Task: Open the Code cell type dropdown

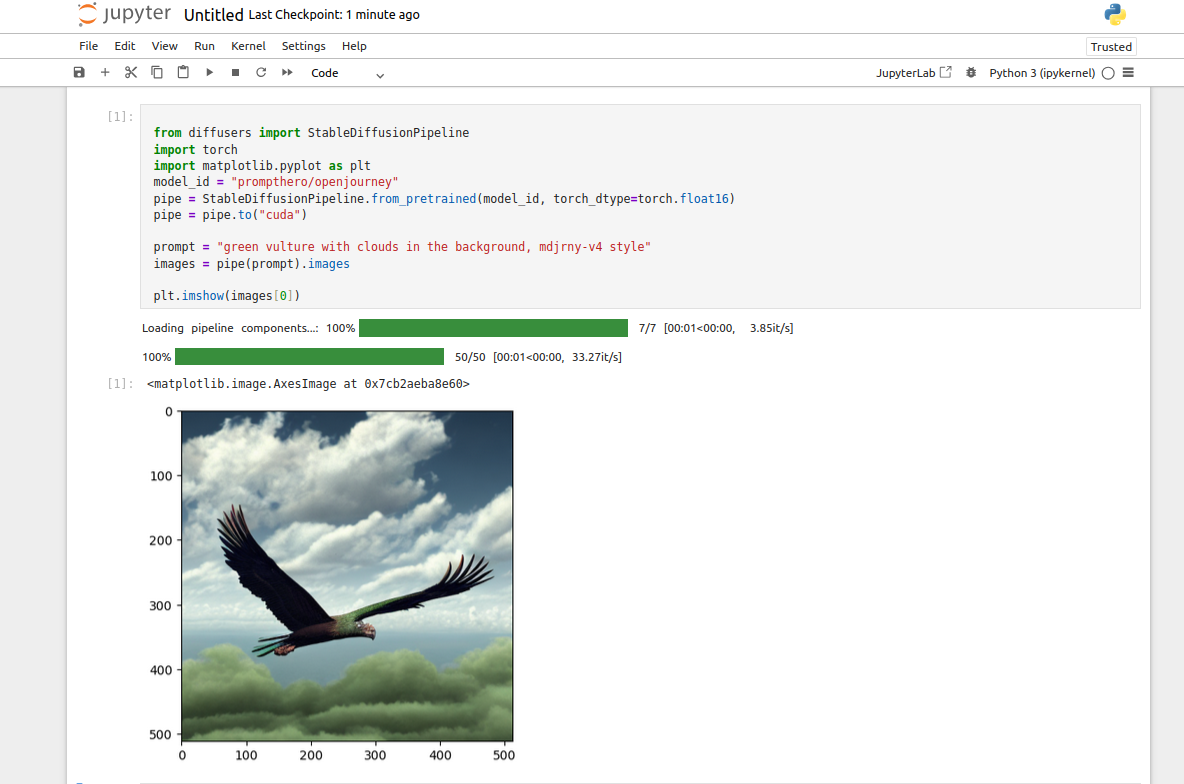Action: pyautogui.click(x=346, y=73)
